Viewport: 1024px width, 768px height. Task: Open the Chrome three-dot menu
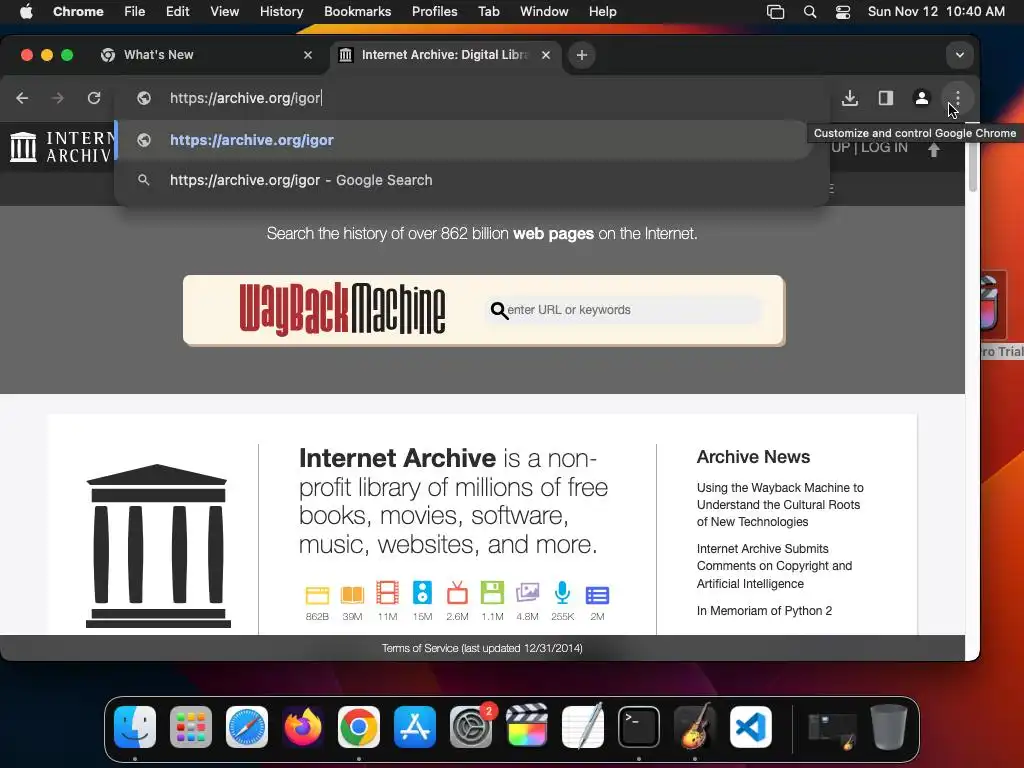[x=957, y=98]
